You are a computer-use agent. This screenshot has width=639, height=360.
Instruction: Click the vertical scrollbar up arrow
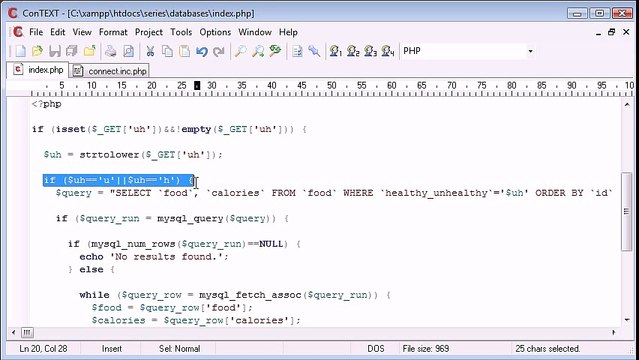pos(627,105)
